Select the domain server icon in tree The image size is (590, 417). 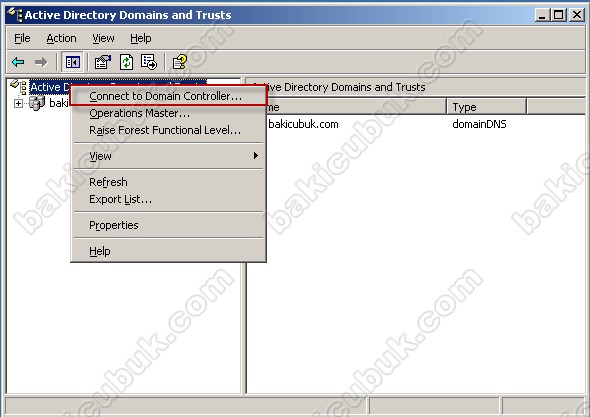point(37,103)
